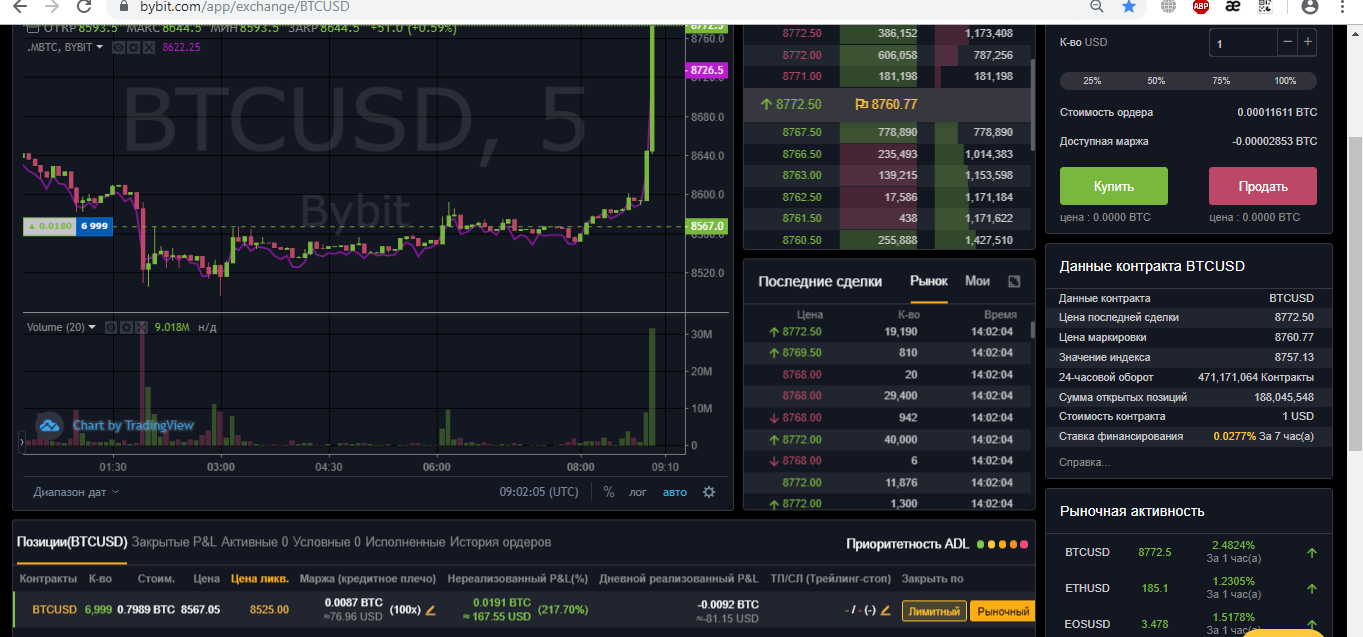1363x637 pixels.
Task: Remove the .MBTC indicator from chart
Action: tap(148, 47)
